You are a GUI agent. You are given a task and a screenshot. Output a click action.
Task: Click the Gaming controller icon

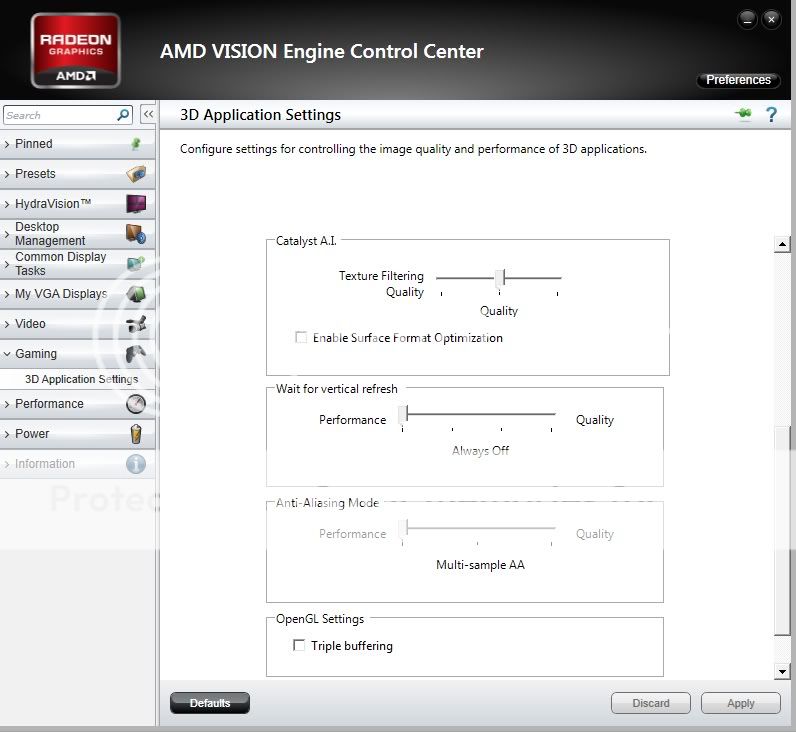tap(136, 354)
